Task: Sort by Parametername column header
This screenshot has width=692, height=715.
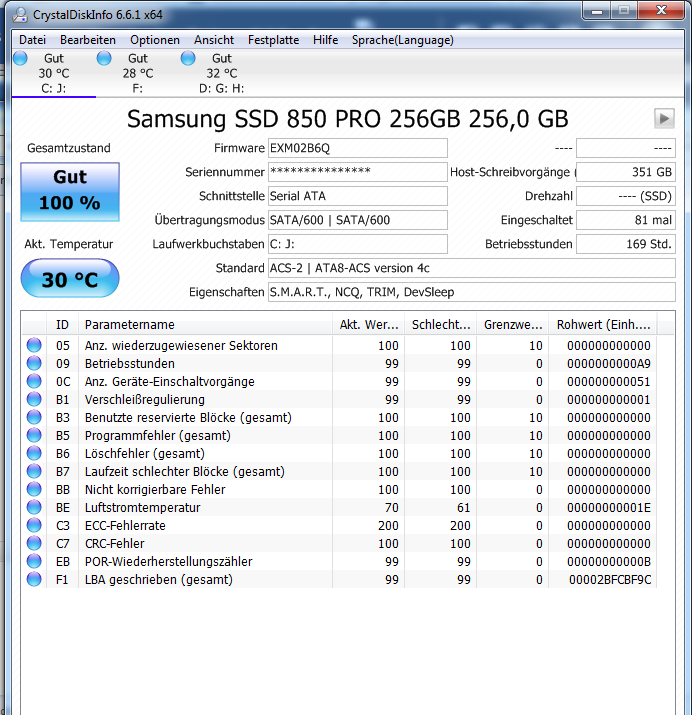Action: click(x=206, y=325)
